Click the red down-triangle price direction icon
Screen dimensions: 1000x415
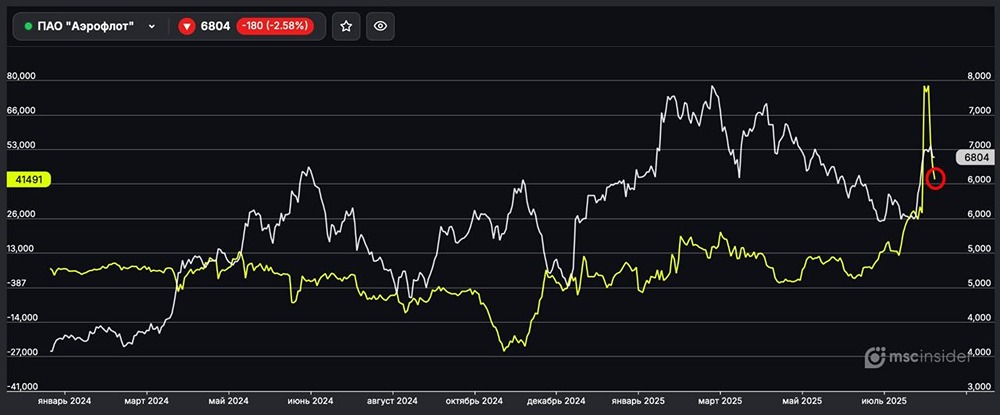coord(186,27)
